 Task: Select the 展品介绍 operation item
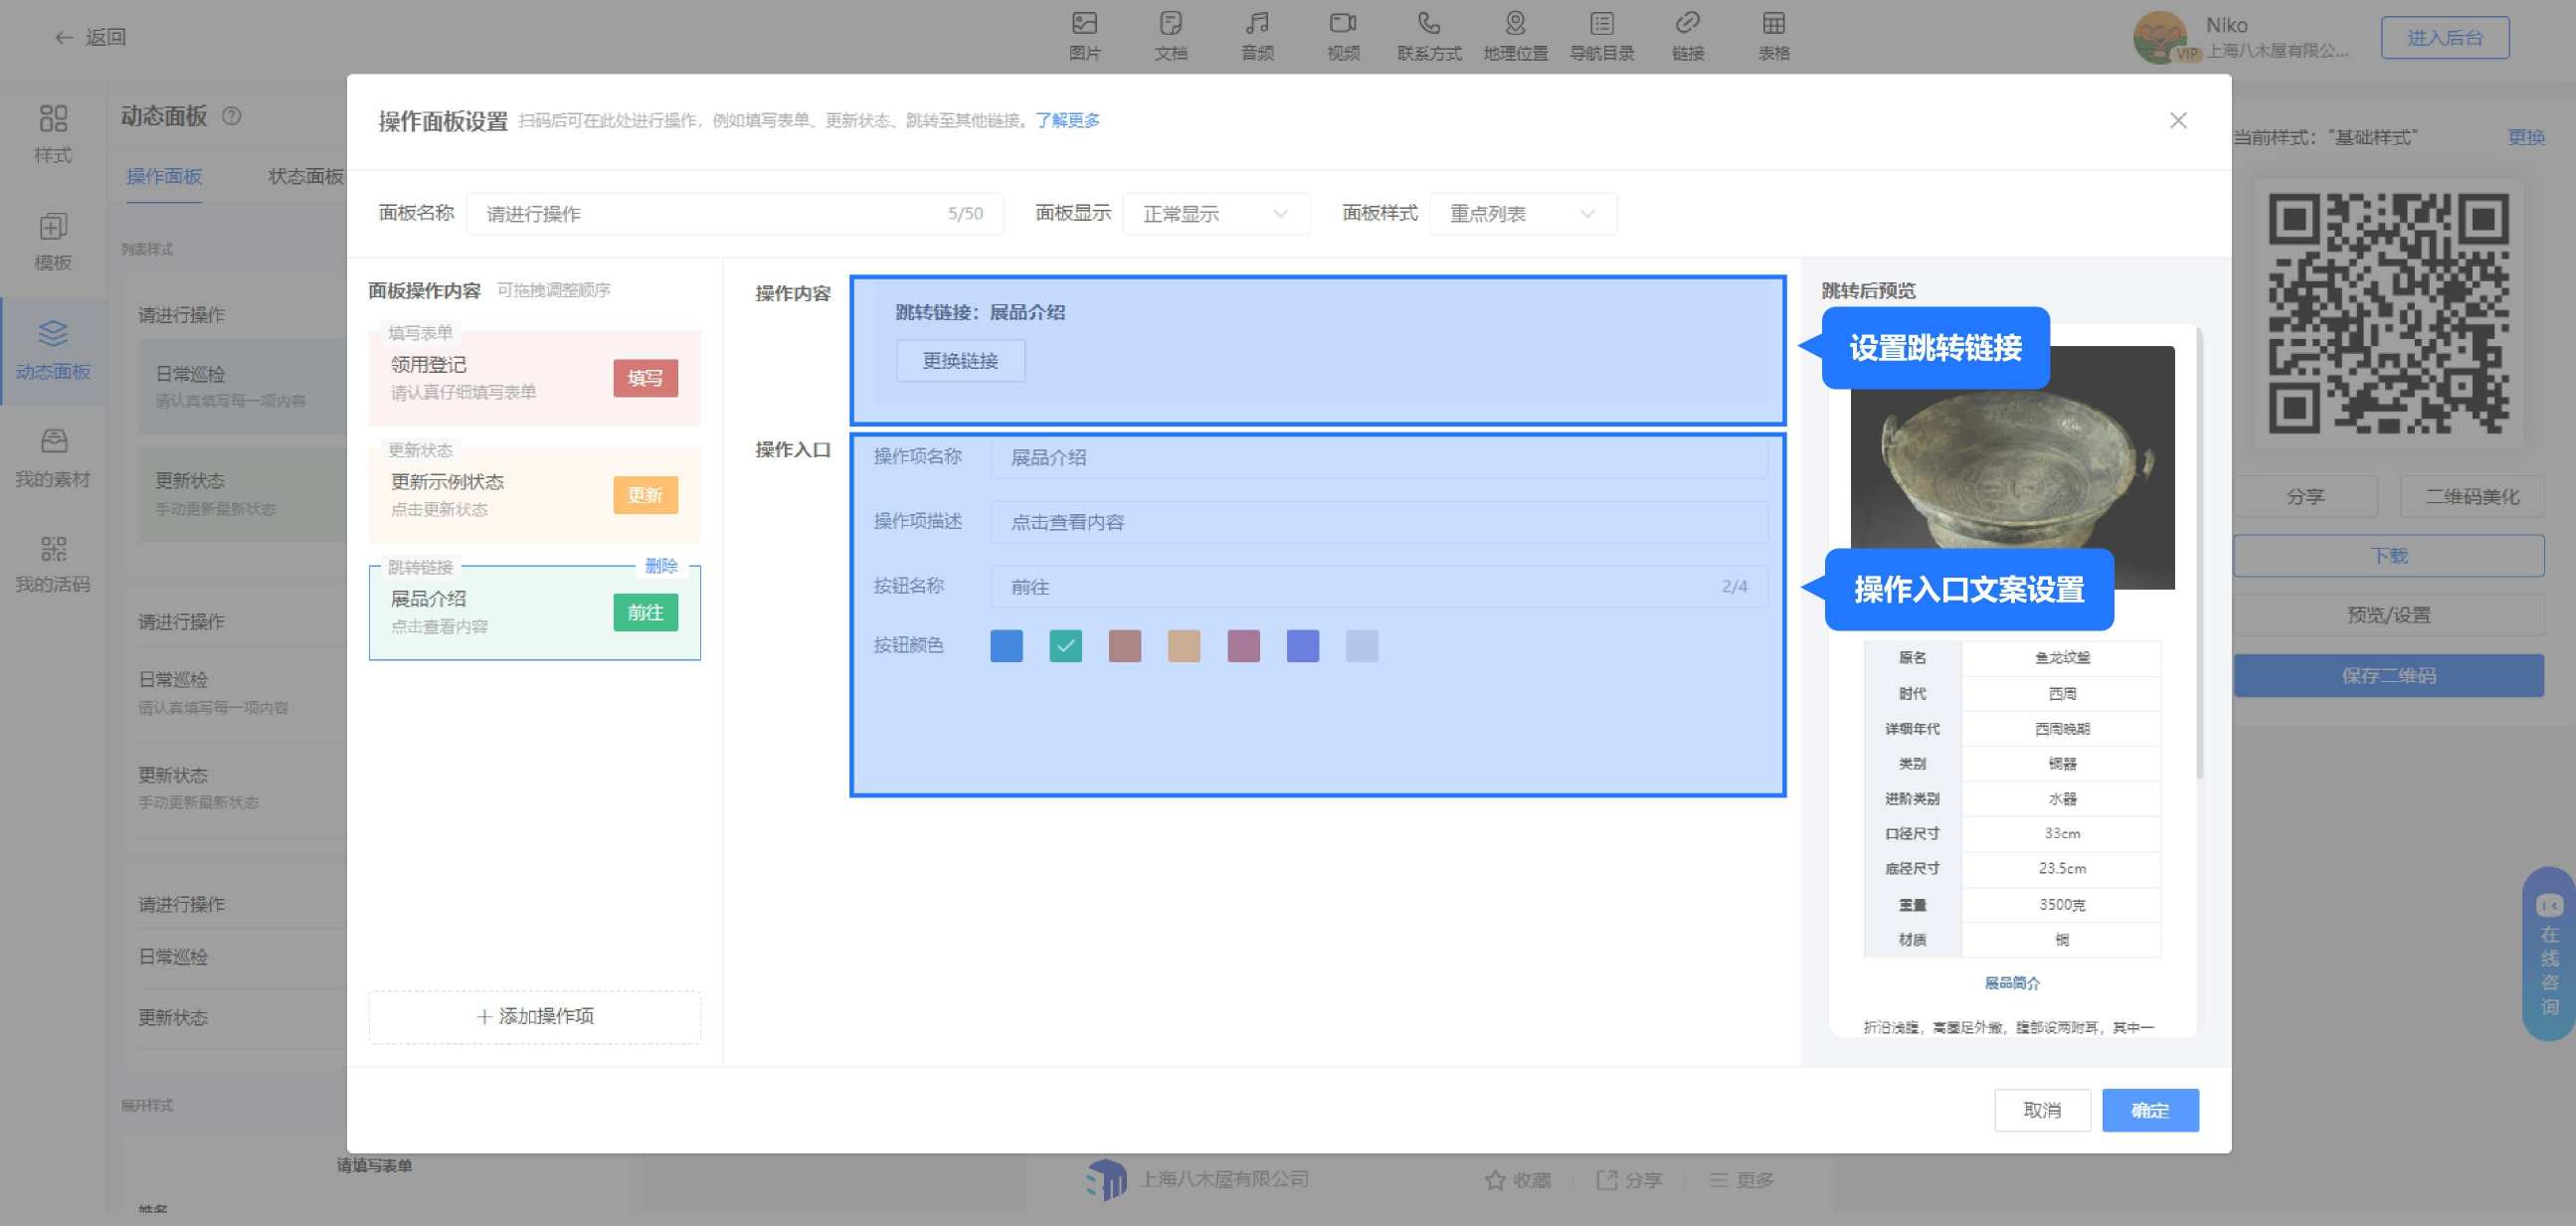pos(535,612)
